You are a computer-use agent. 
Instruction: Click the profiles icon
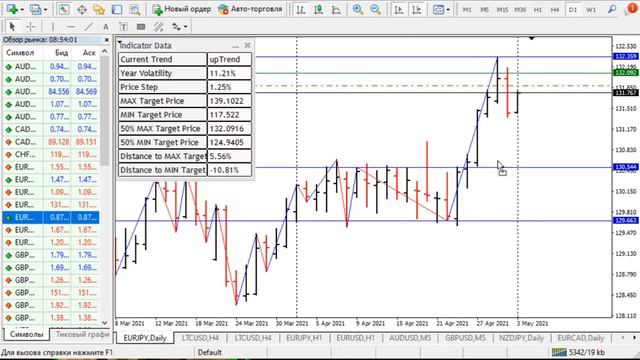click(x=35, y=9)
